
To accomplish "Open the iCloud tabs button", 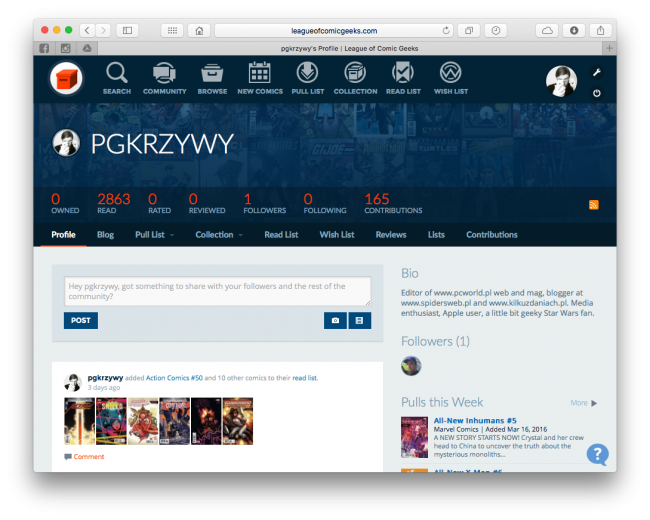I will coord(547,30).
